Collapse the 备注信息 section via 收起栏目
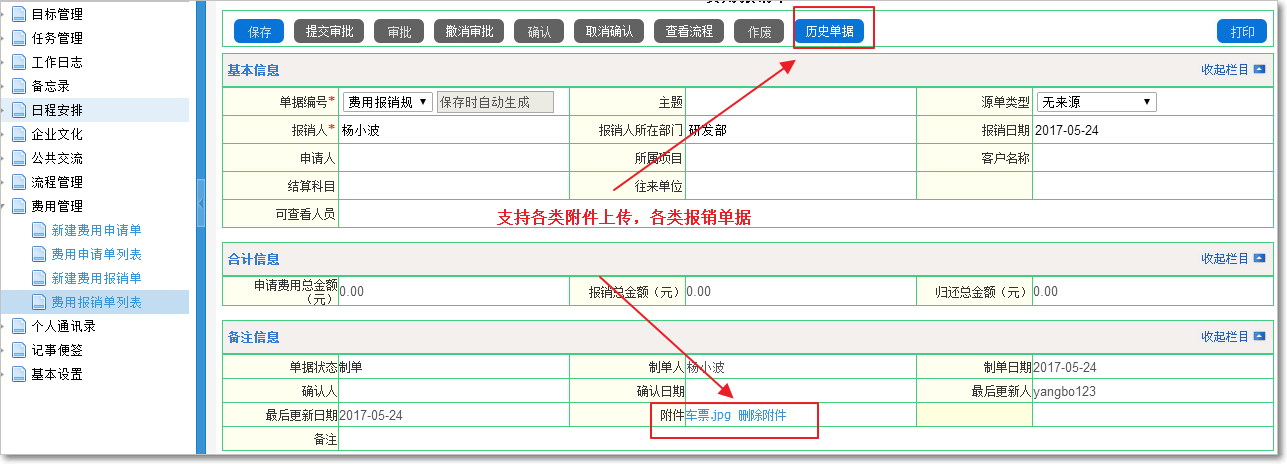The image size is (1287, 464). pos(1233,337)
